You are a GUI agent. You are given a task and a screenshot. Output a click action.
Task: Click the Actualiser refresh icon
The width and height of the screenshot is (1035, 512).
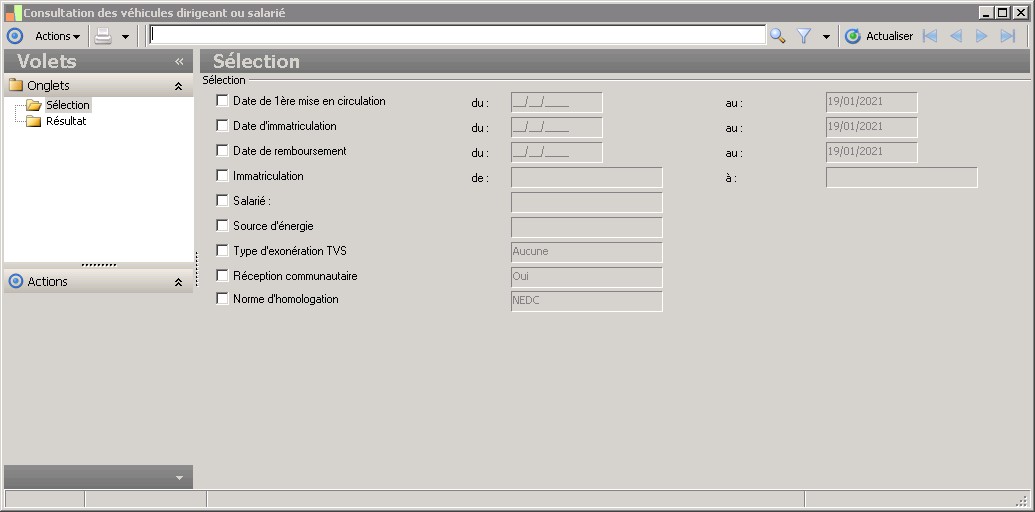coord(853,36)
